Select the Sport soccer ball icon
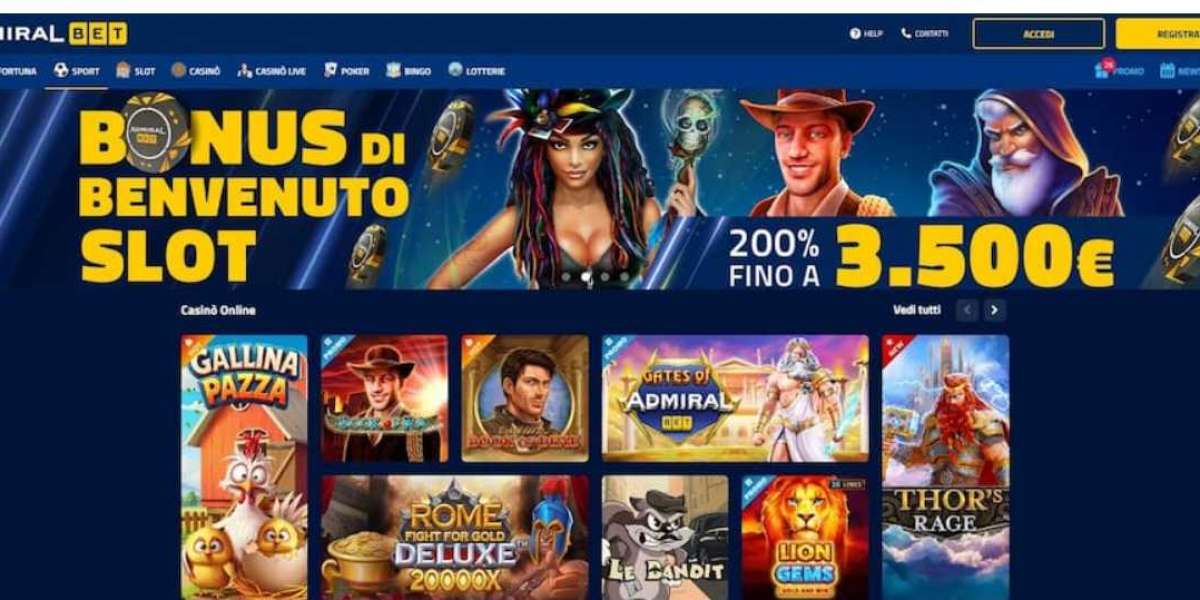This screenshot has width=1200, height=600. (61, 70)
